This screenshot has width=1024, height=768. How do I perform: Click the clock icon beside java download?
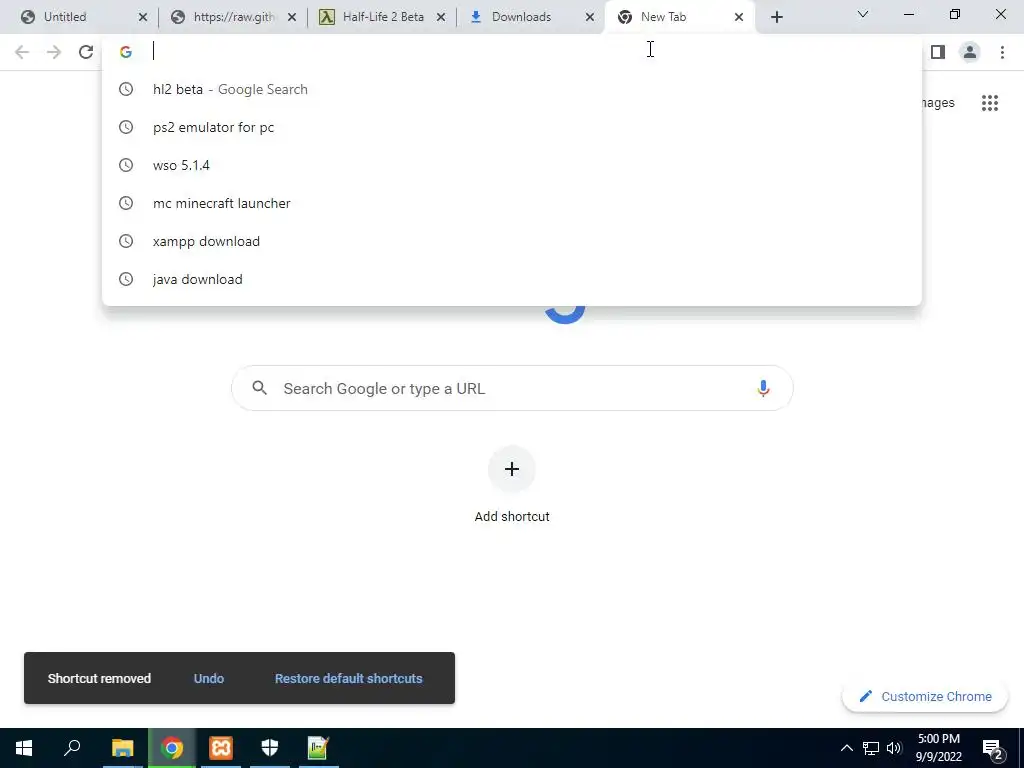(x=126, y=279)
